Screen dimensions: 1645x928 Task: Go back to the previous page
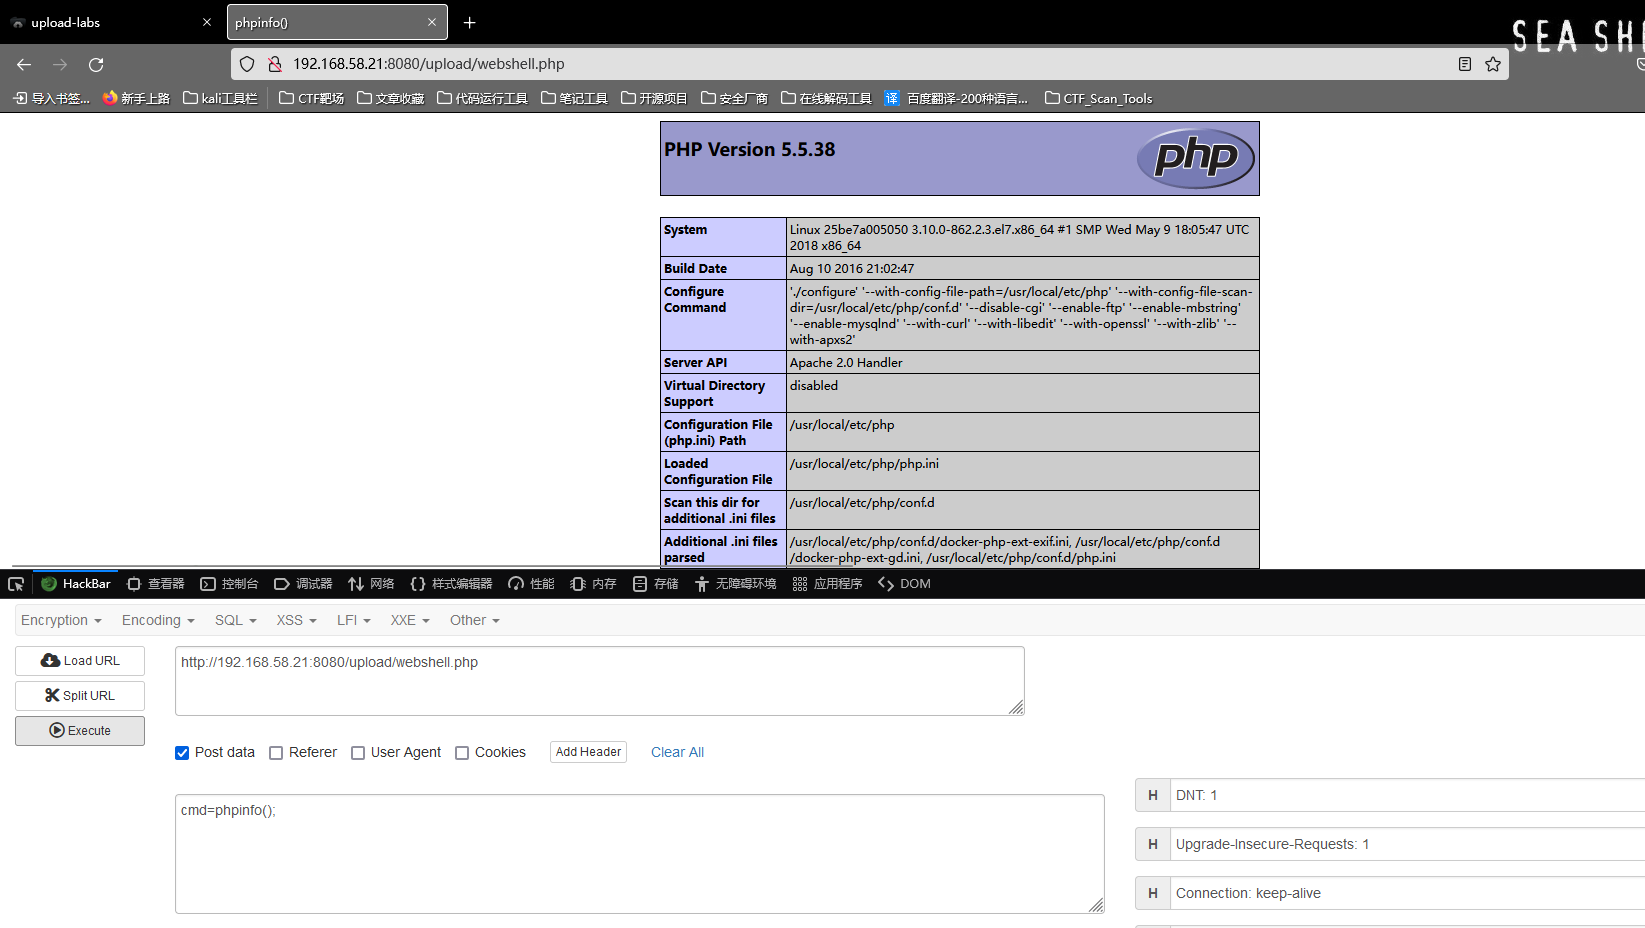pyautogui.click(x=24, y=64)
